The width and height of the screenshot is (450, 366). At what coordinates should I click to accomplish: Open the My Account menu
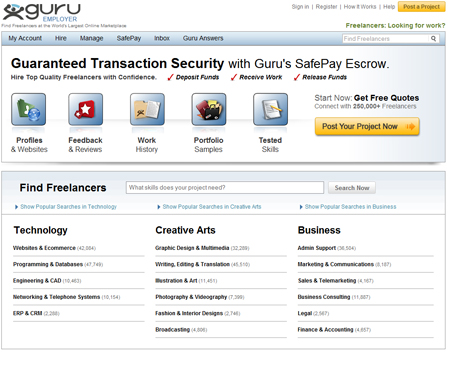click(25, 38)
